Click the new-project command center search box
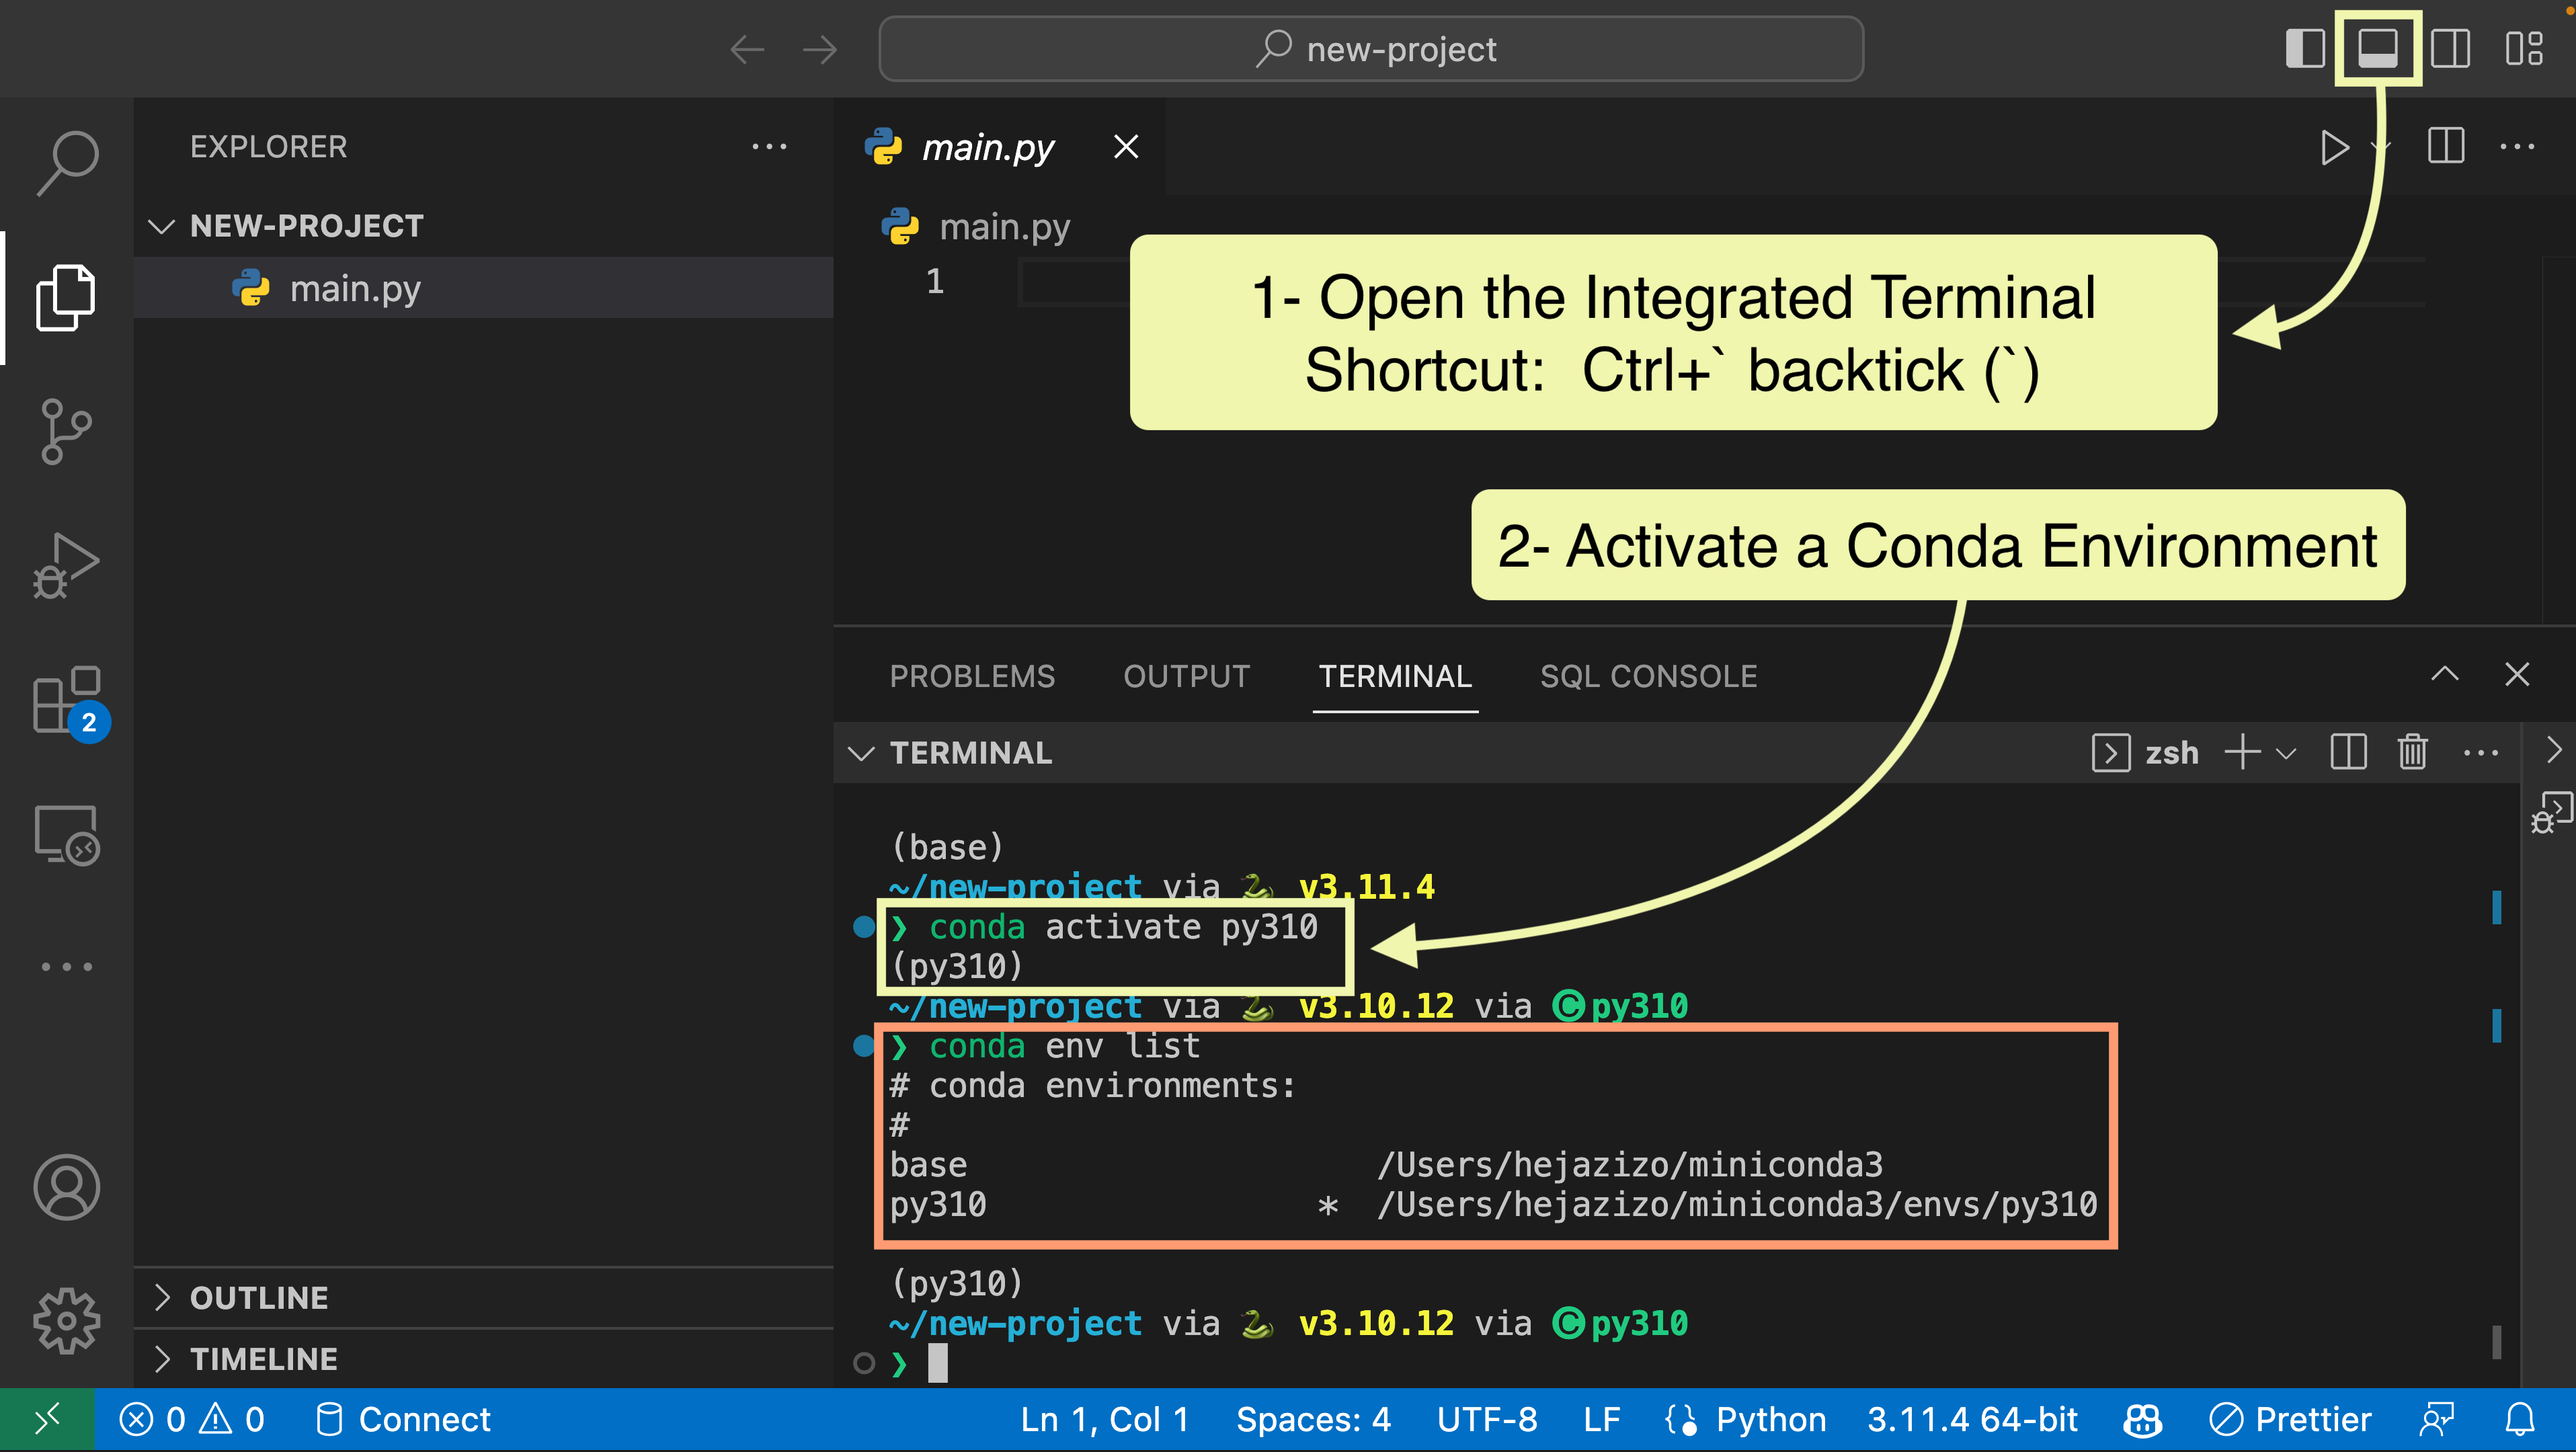 [x=1371, y=48]
